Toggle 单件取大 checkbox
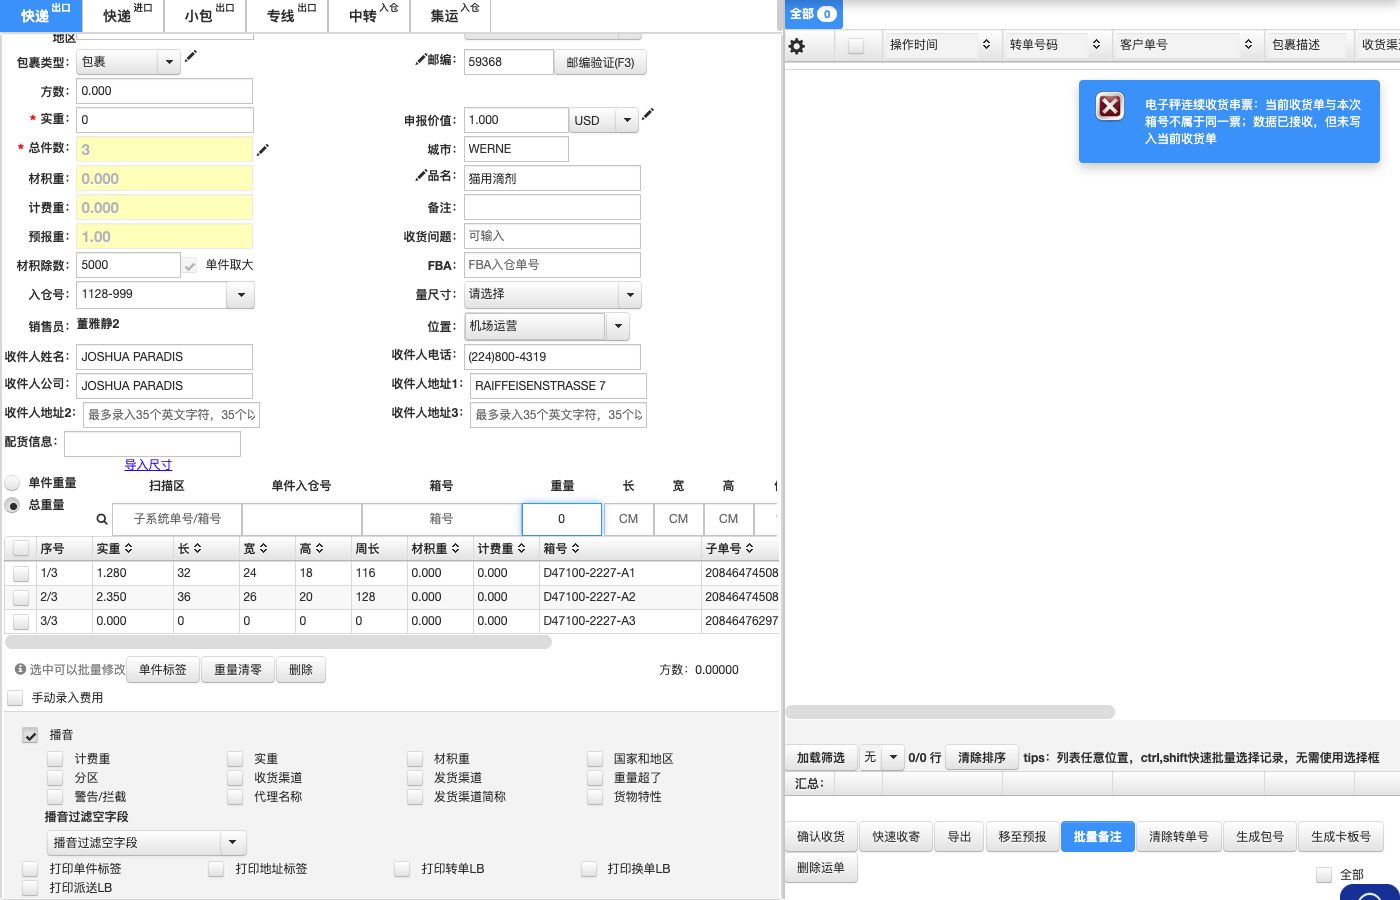Viewport: 1400px width, 900px height. click(189, 266)
